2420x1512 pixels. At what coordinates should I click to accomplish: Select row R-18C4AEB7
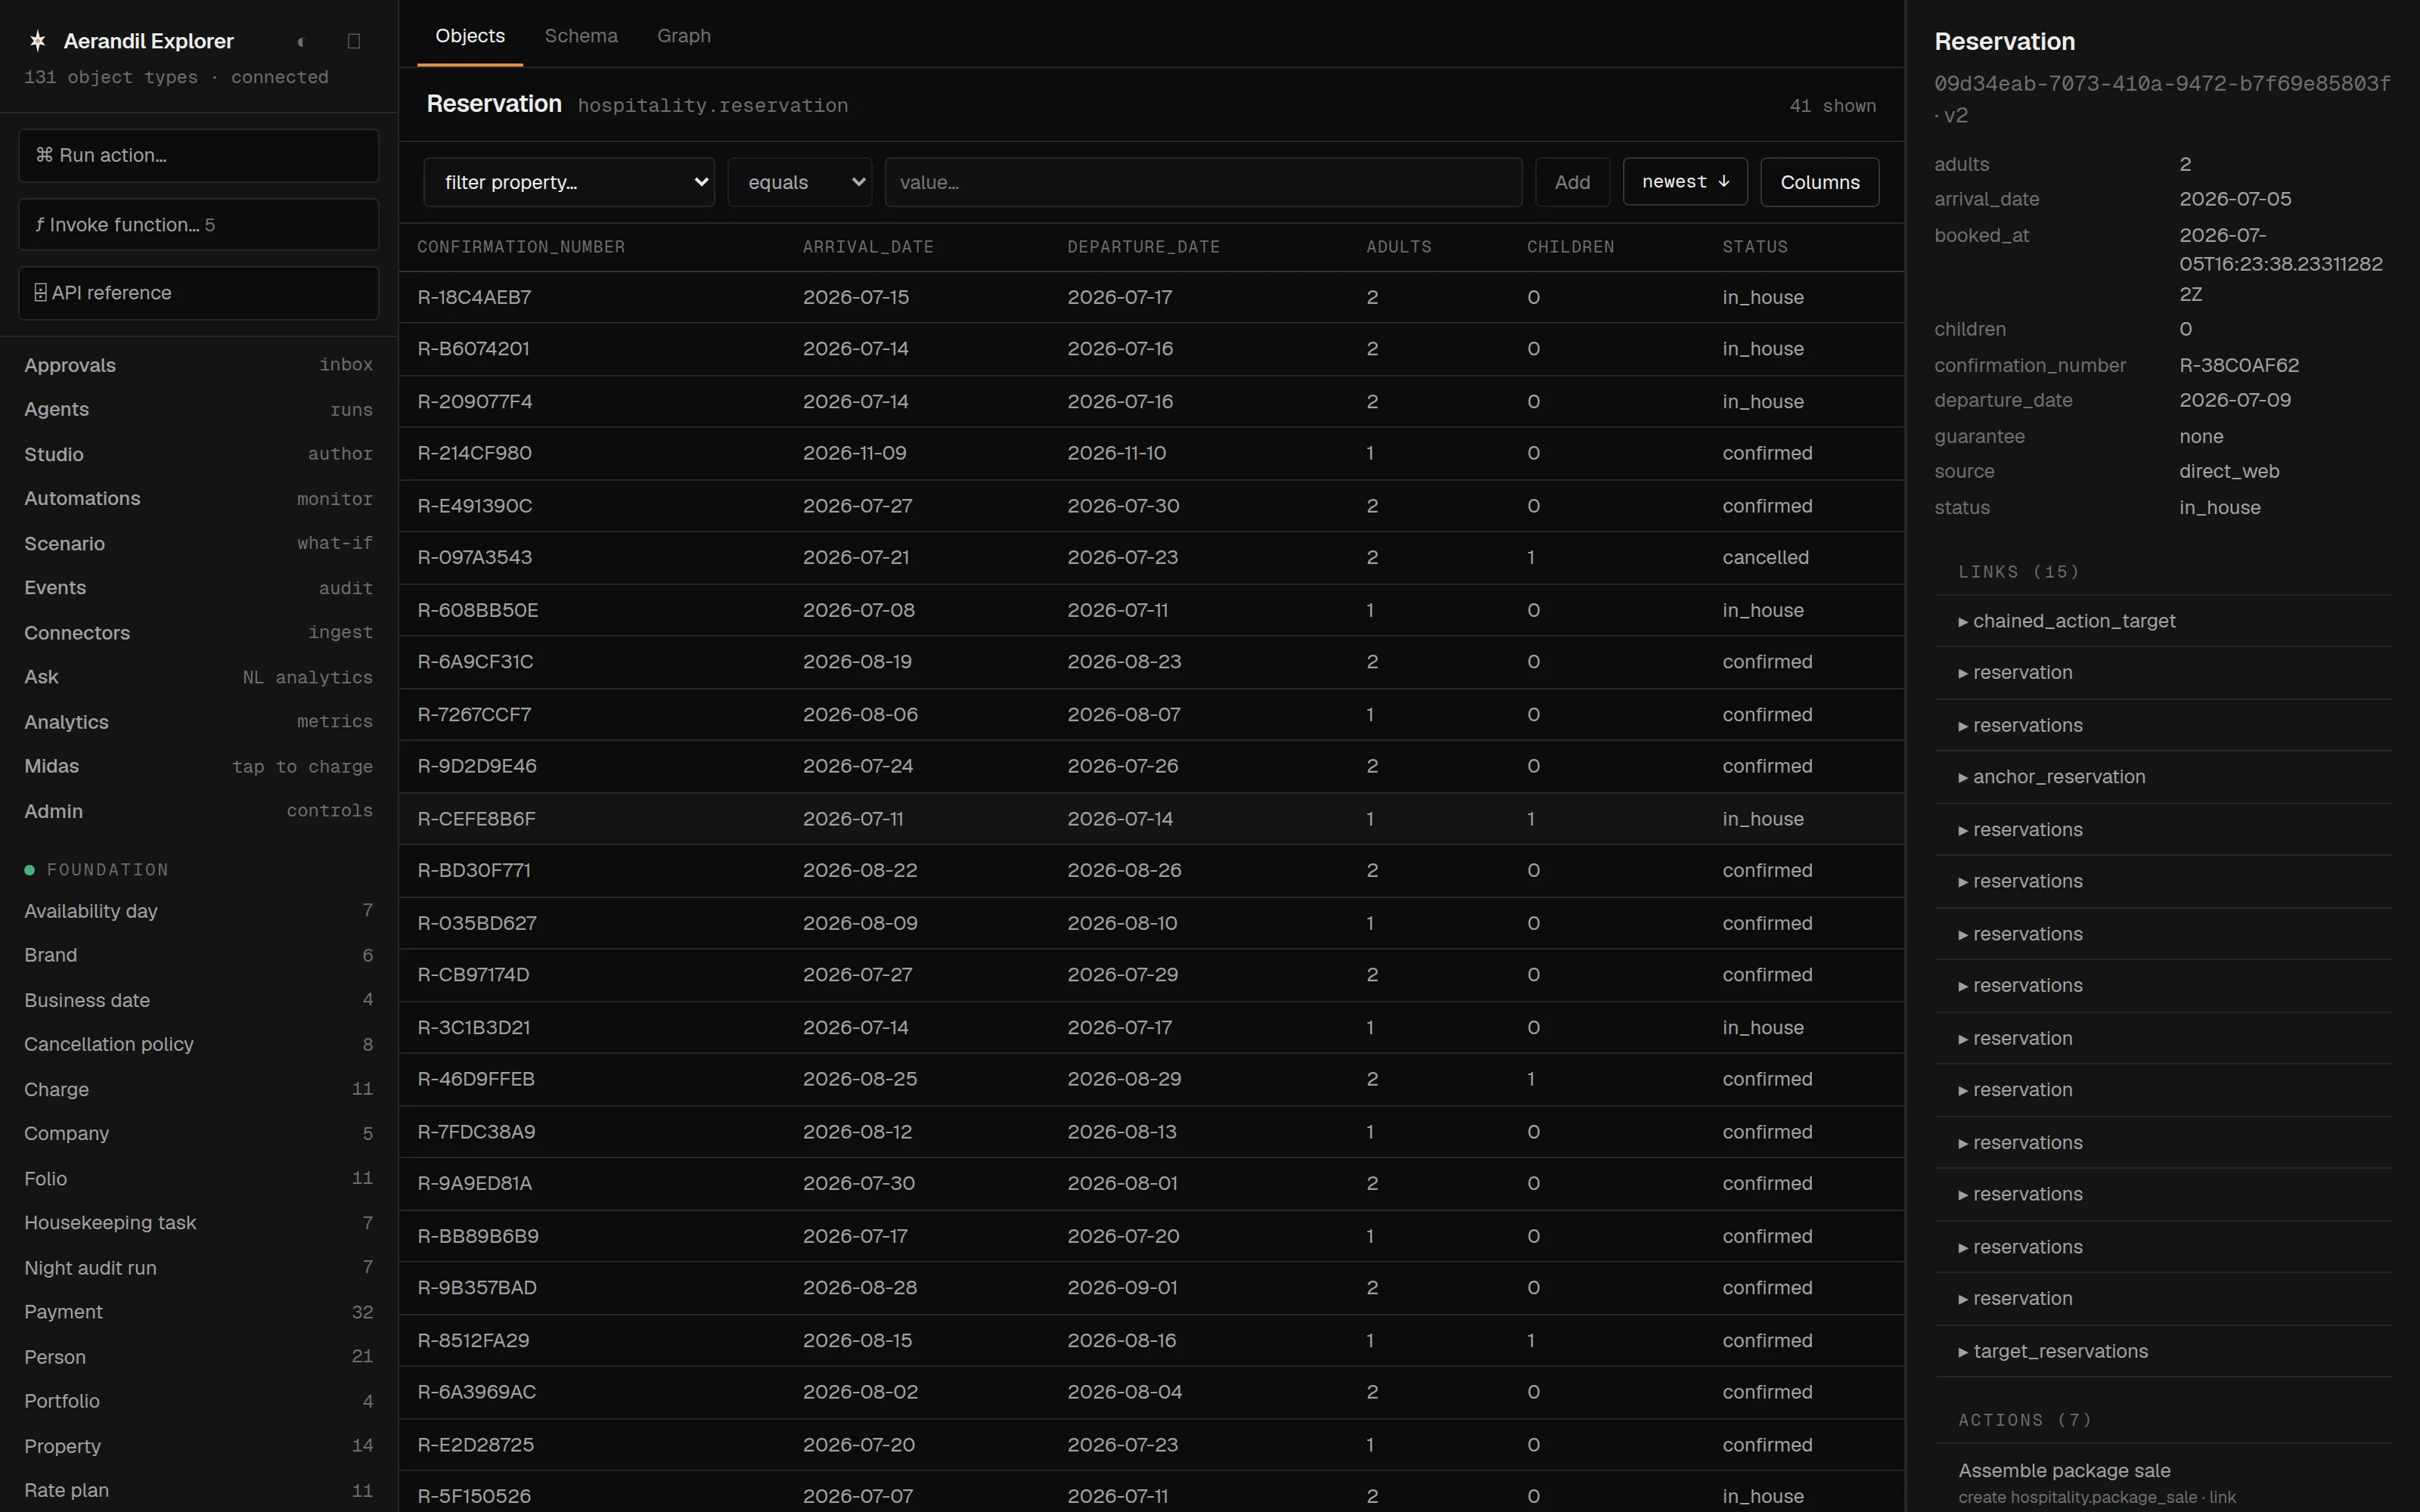click(1151, 297)
